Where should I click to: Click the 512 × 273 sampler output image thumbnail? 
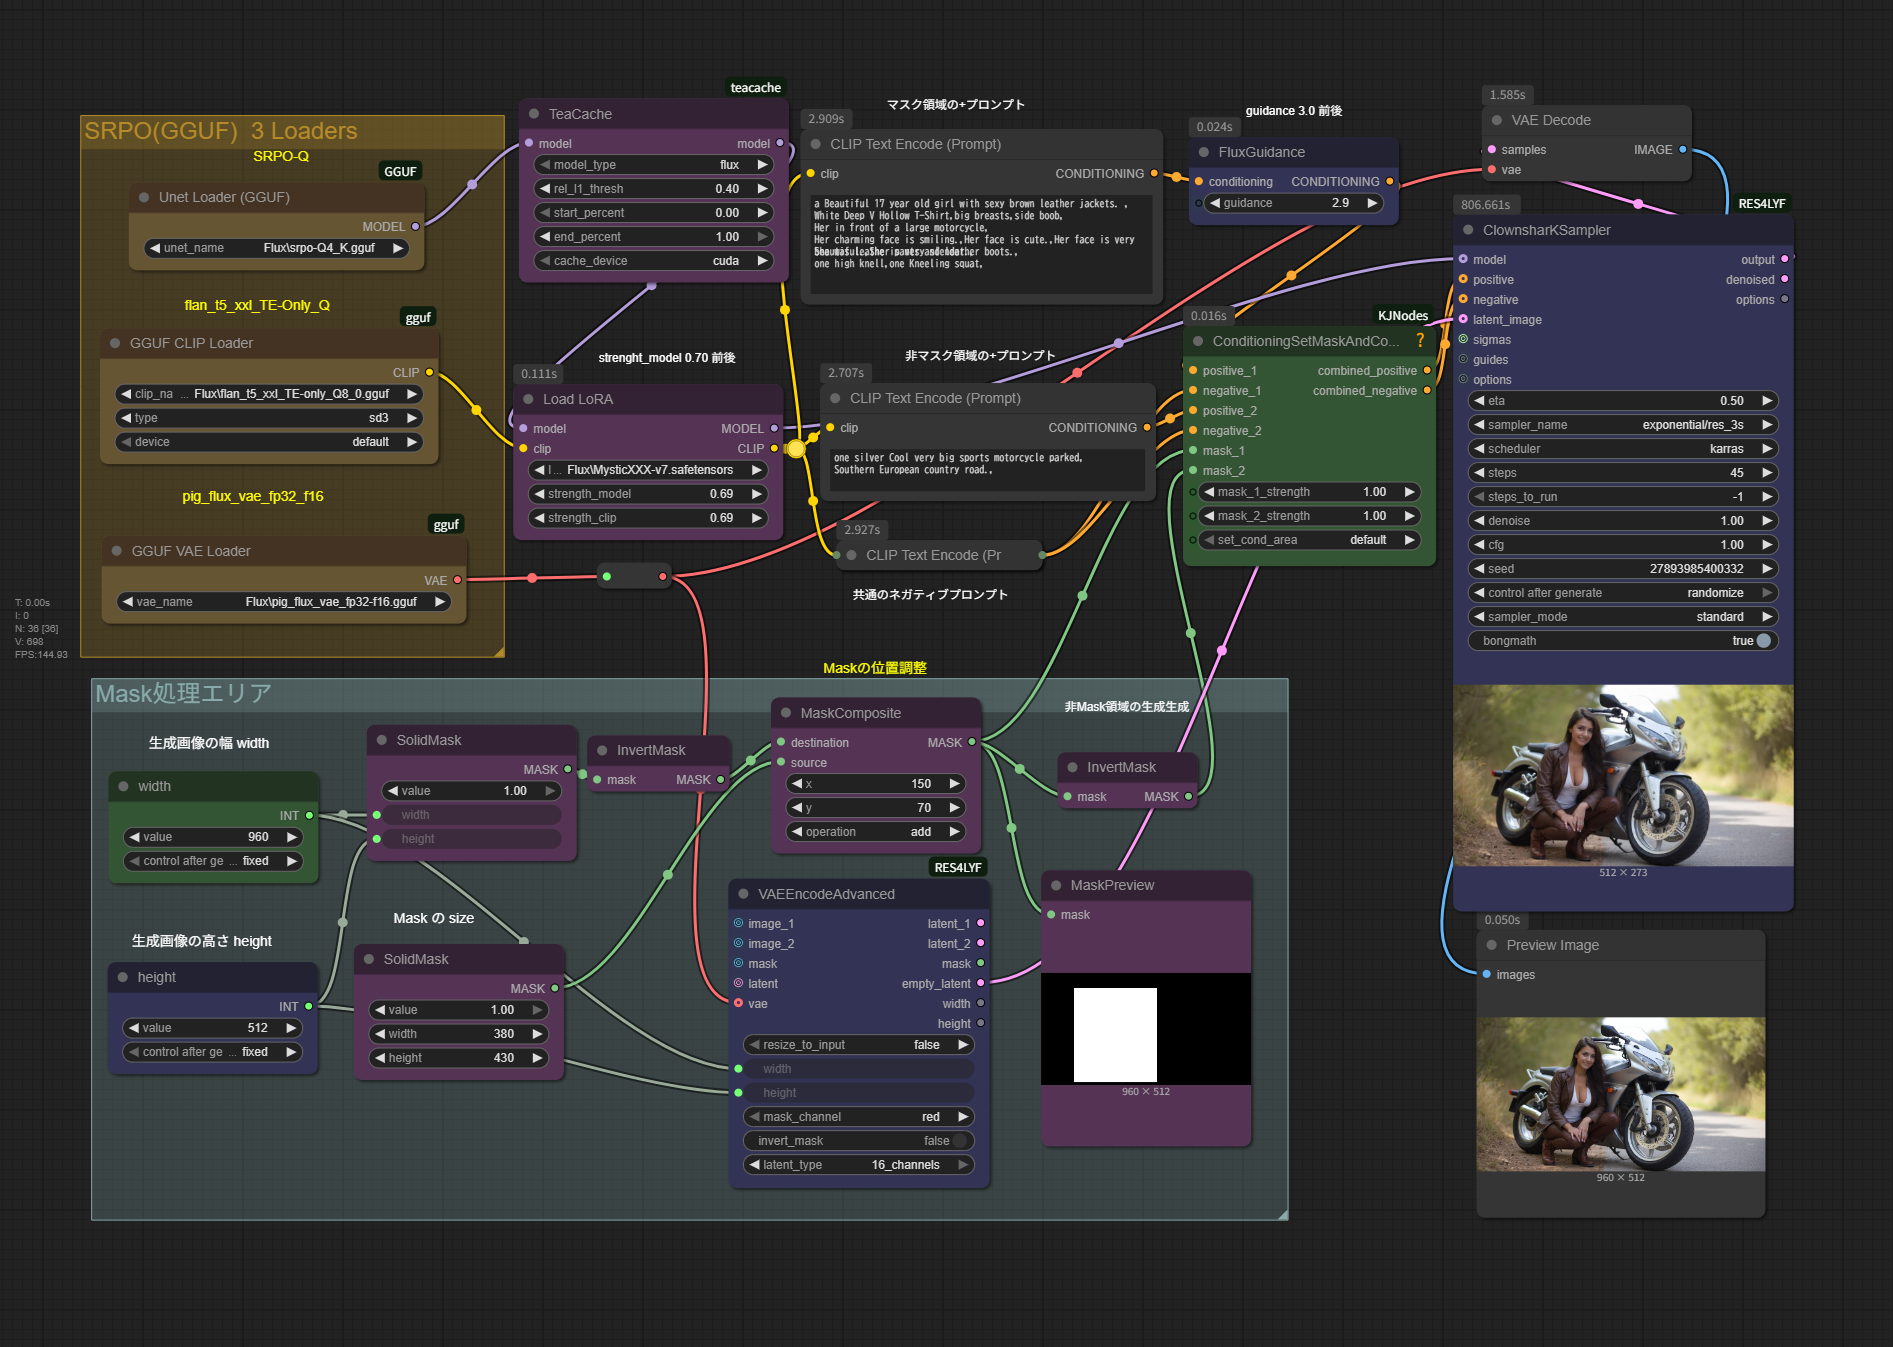(1622, 776)
